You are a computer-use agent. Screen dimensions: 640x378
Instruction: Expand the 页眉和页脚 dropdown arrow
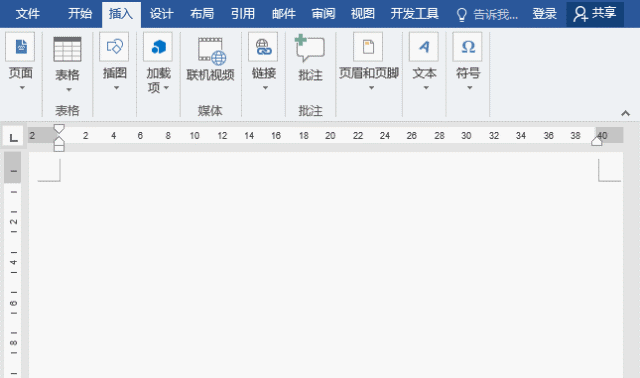coord(371,88)
